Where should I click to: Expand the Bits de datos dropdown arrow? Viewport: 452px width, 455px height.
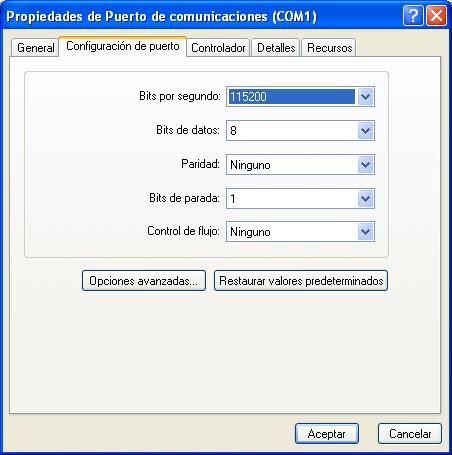click(366, 130)
